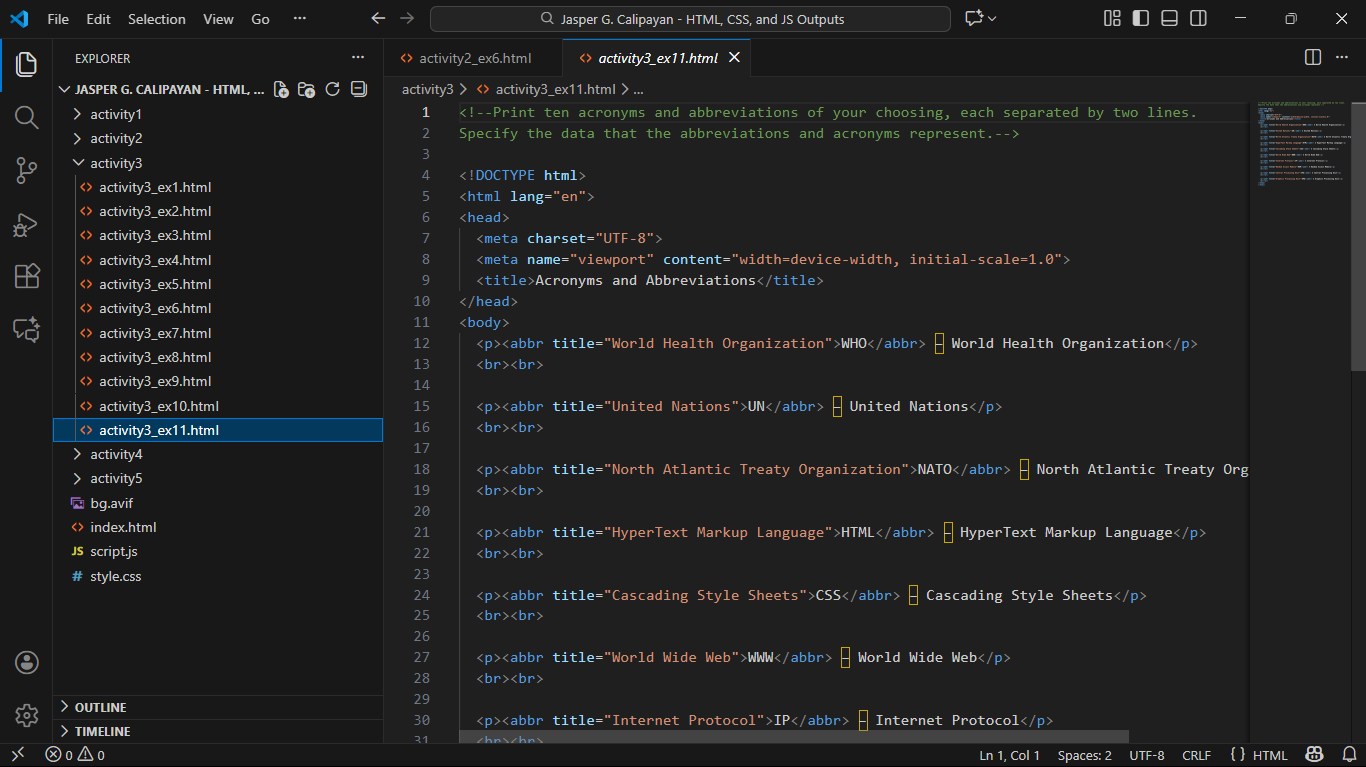Open the Run and Debug view
The image size is (1366, 767).
(27, 224)
